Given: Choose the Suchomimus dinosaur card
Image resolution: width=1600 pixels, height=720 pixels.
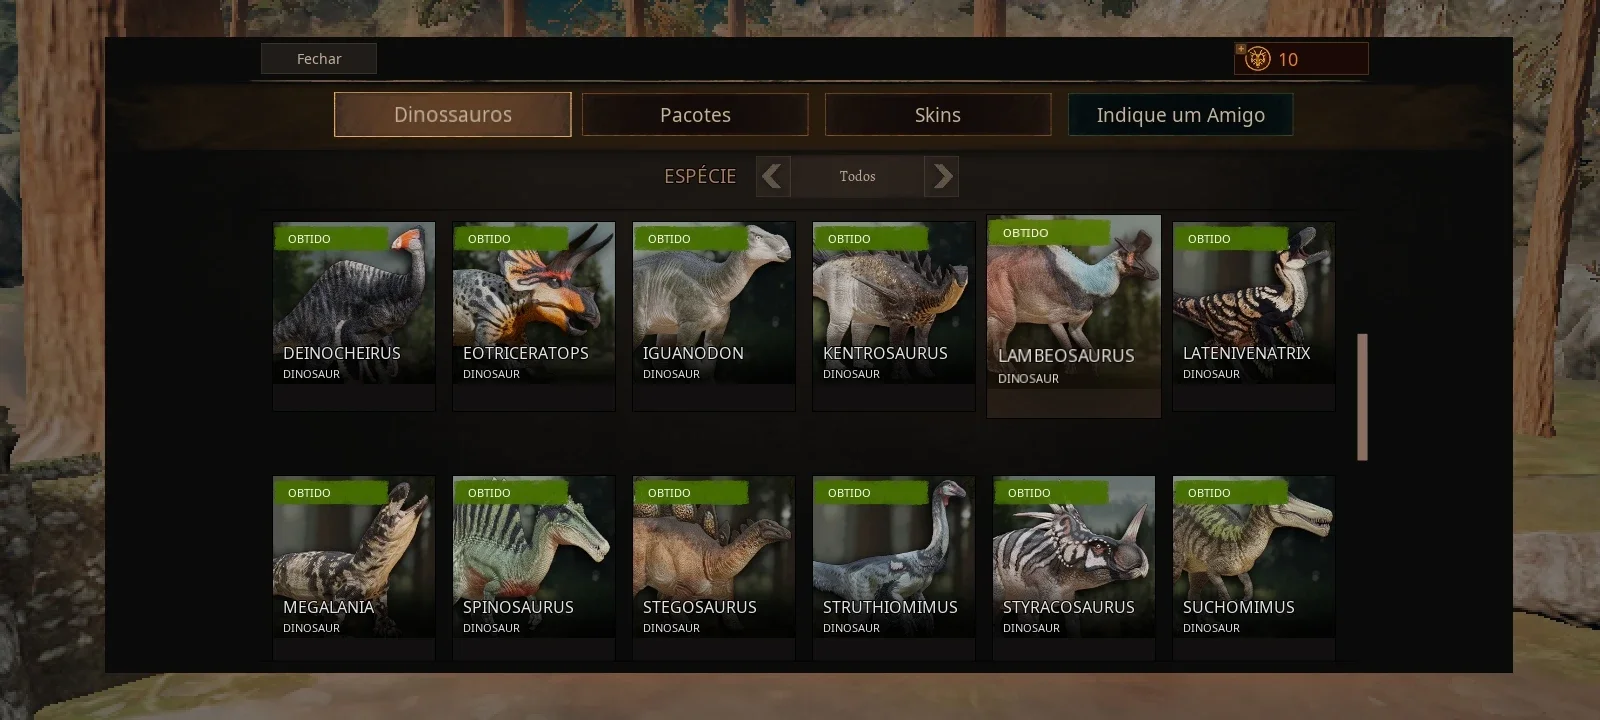Looking at the screenshot, I should pyautogui.click(x=1254, y=567).
